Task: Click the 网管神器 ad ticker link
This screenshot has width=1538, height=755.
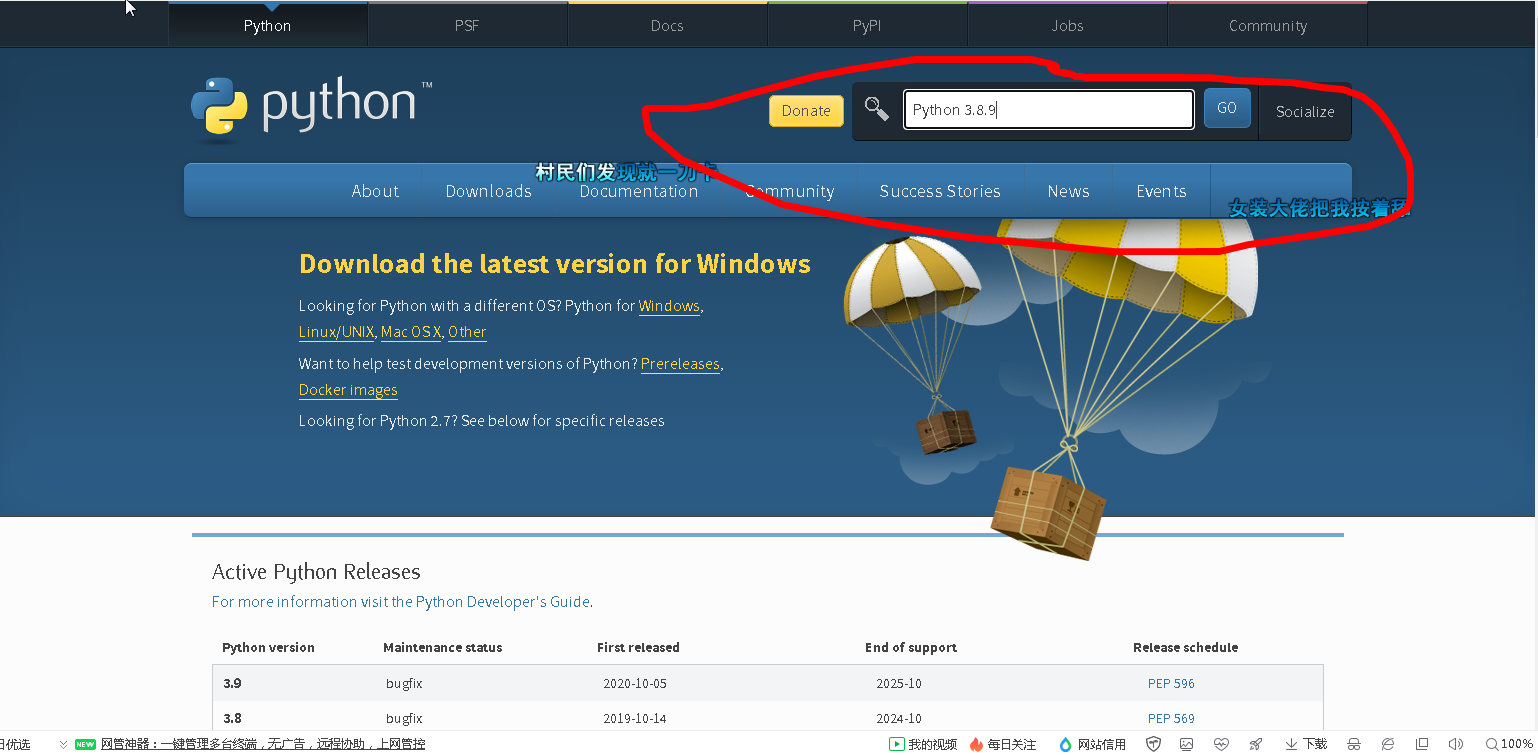Action: (263, 744)
